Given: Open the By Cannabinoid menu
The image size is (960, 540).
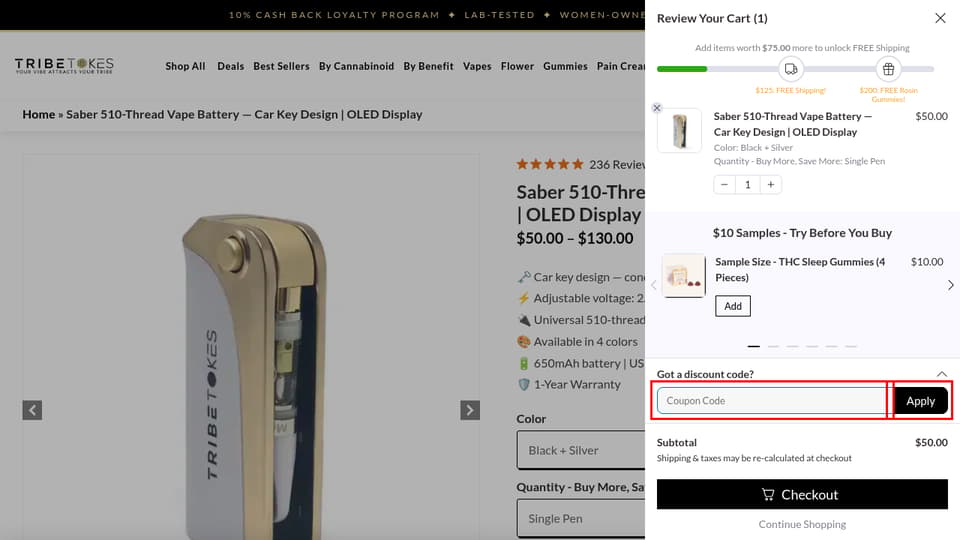Looking at the screenshot, I should (x=356, y=66).
